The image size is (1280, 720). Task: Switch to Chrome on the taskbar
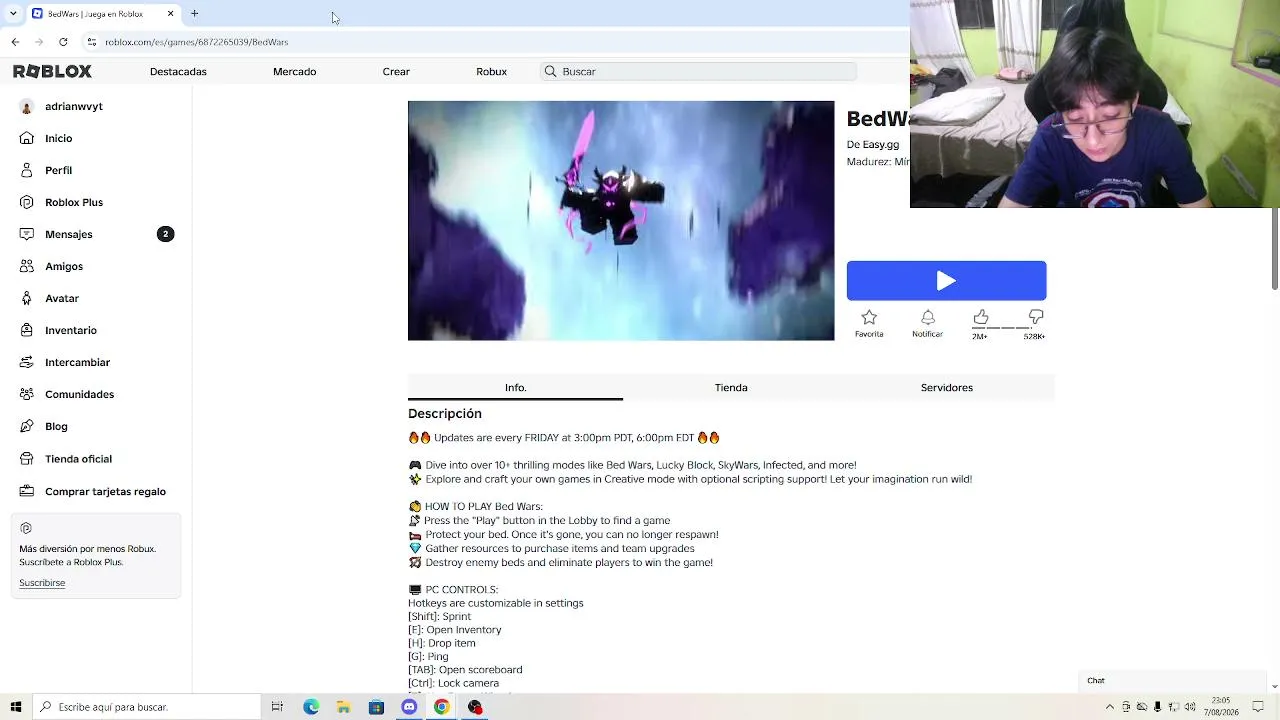tap(441, 707)
